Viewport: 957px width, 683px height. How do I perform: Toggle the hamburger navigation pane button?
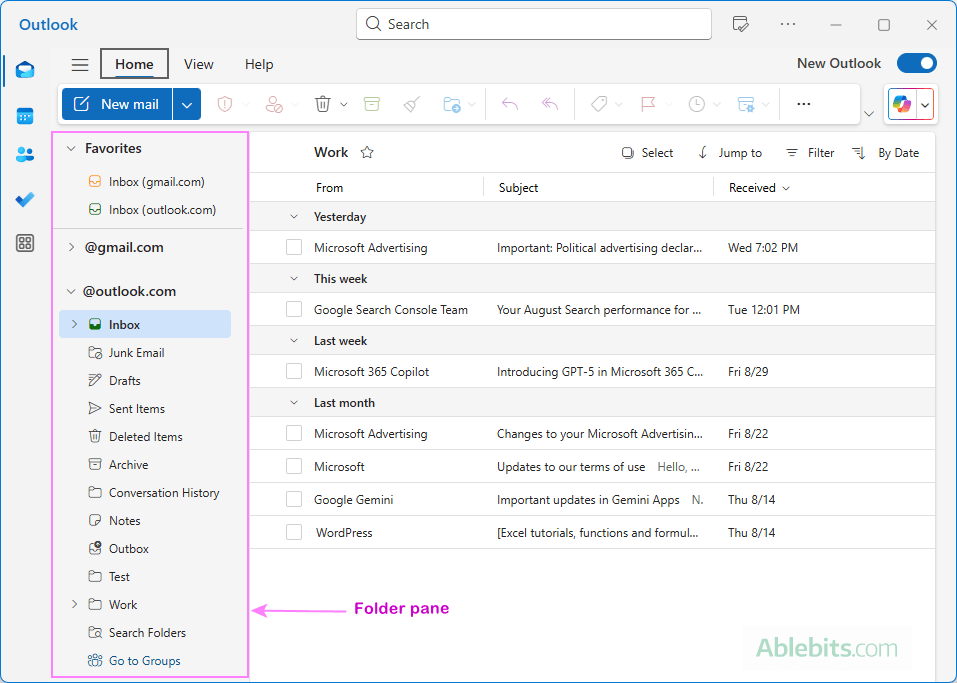[80, 65]
